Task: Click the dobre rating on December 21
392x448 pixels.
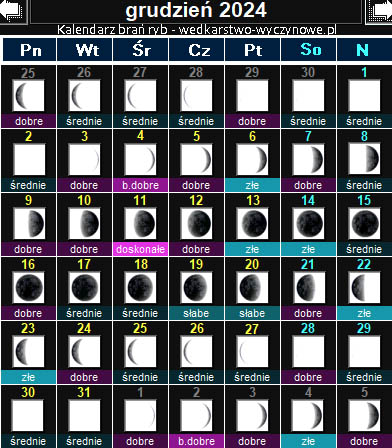Action: pos(308,313)
